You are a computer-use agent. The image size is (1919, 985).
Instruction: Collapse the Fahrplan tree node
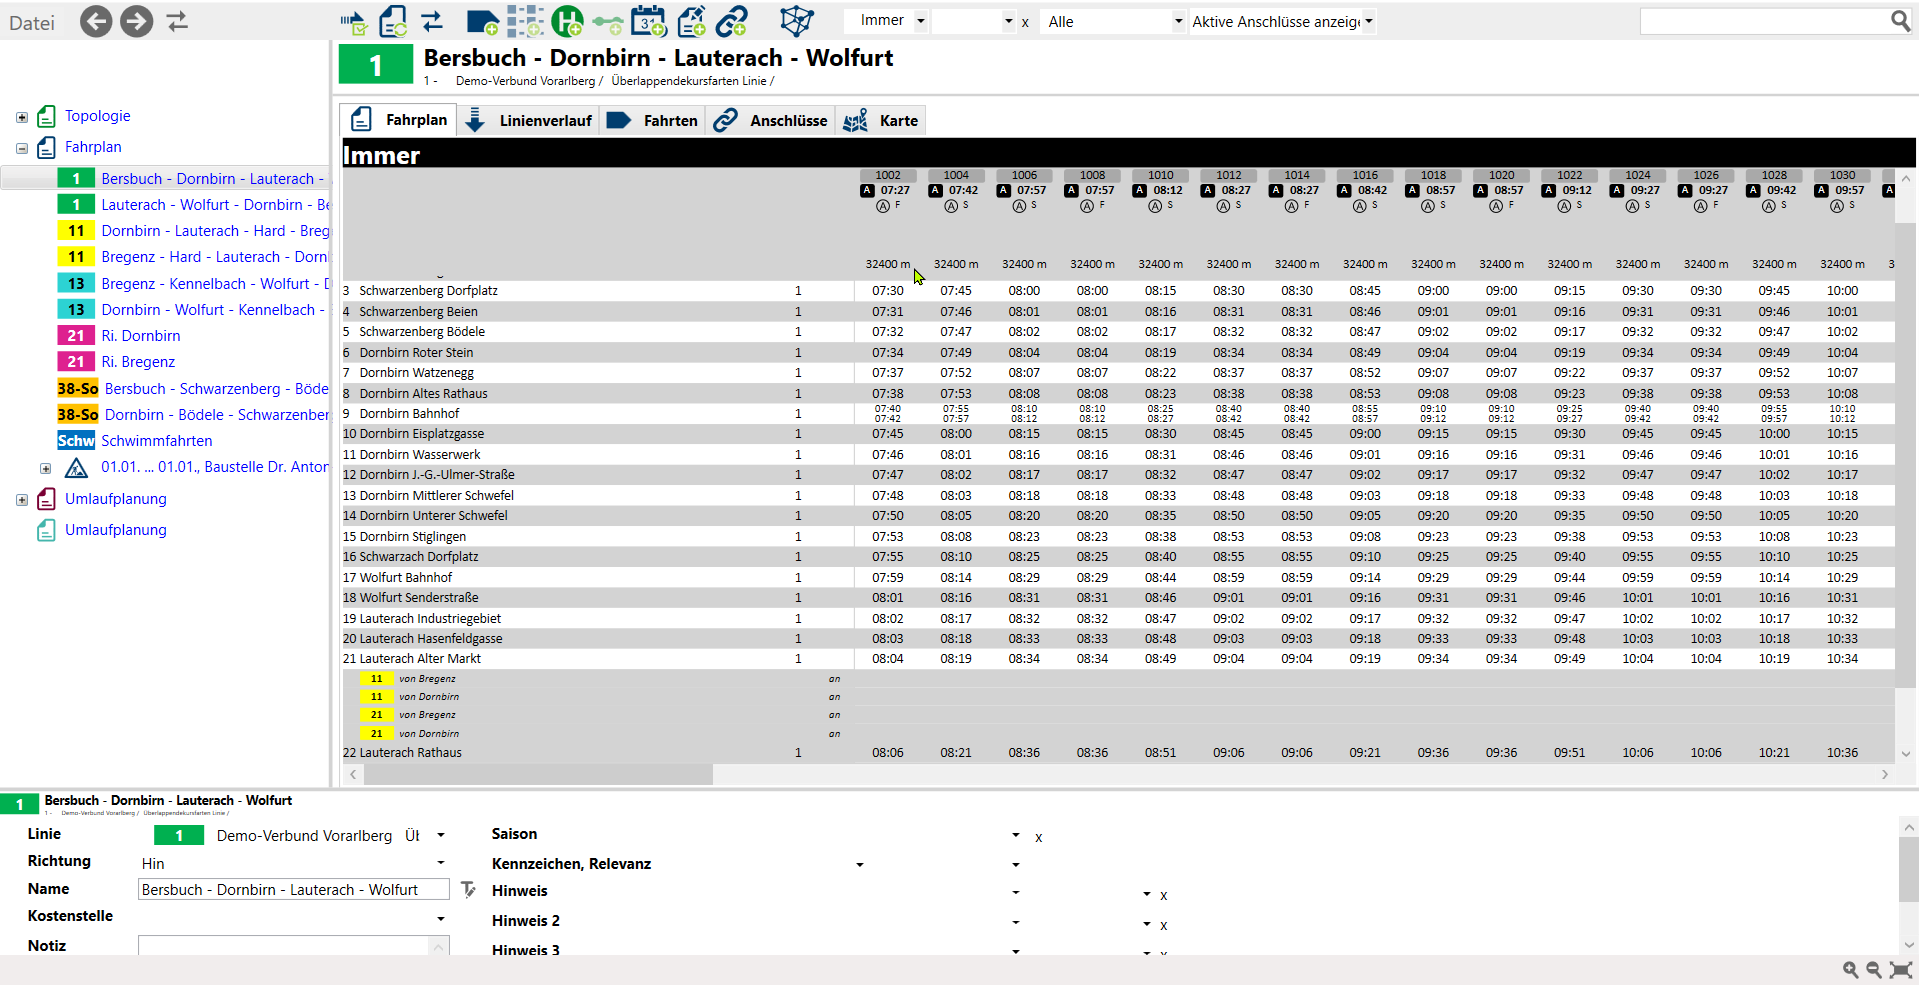[x=22, y=148]
